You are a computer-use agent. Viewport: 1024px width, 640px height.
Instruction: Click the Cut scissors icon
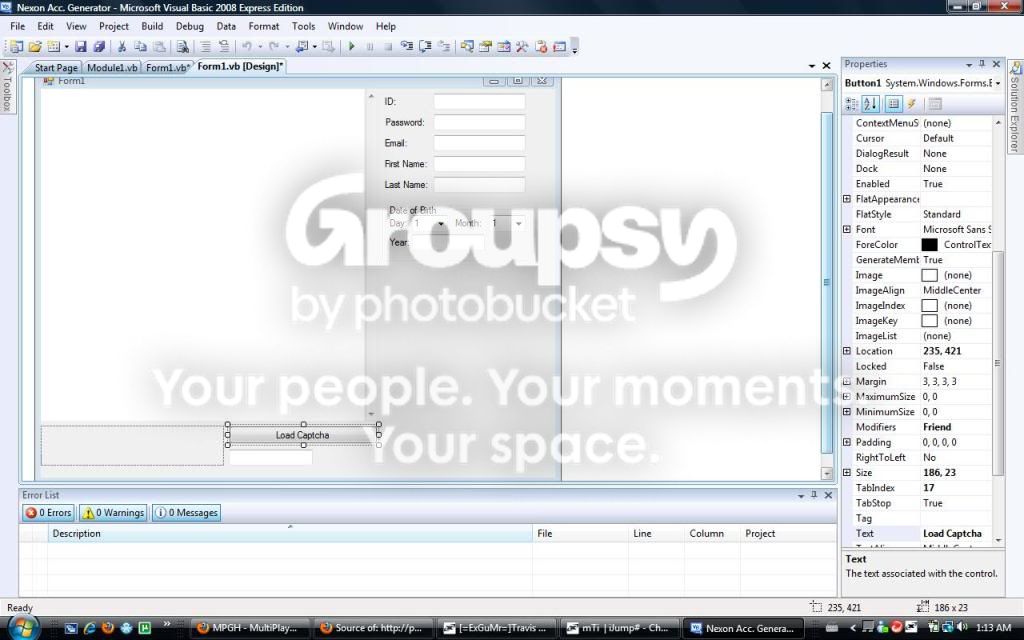tap(121, 46)
